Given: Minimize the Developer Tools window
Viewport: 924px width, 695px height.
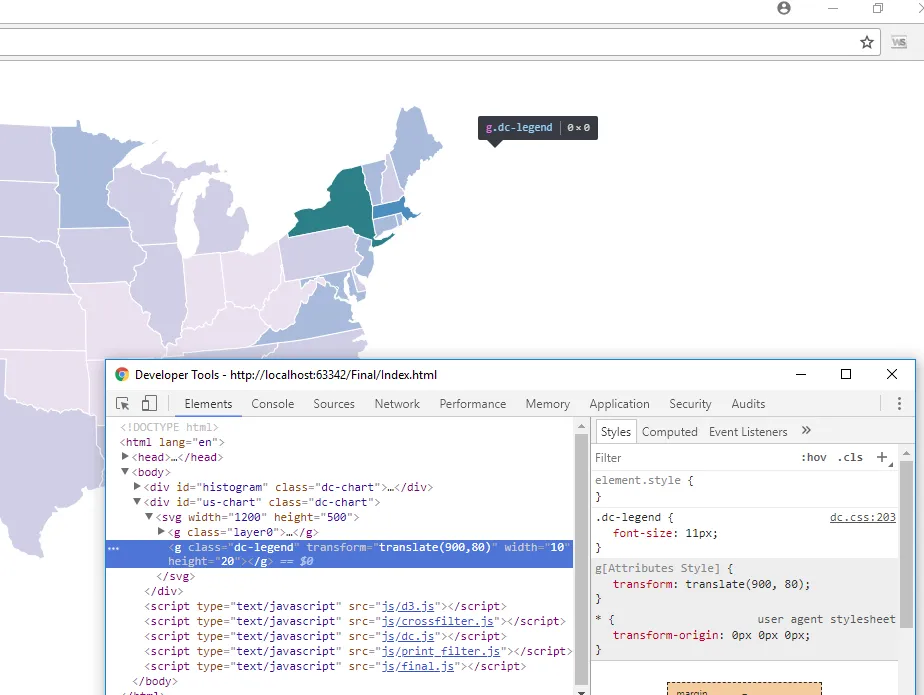Looking at the screenshot, I should coord(800,374).
